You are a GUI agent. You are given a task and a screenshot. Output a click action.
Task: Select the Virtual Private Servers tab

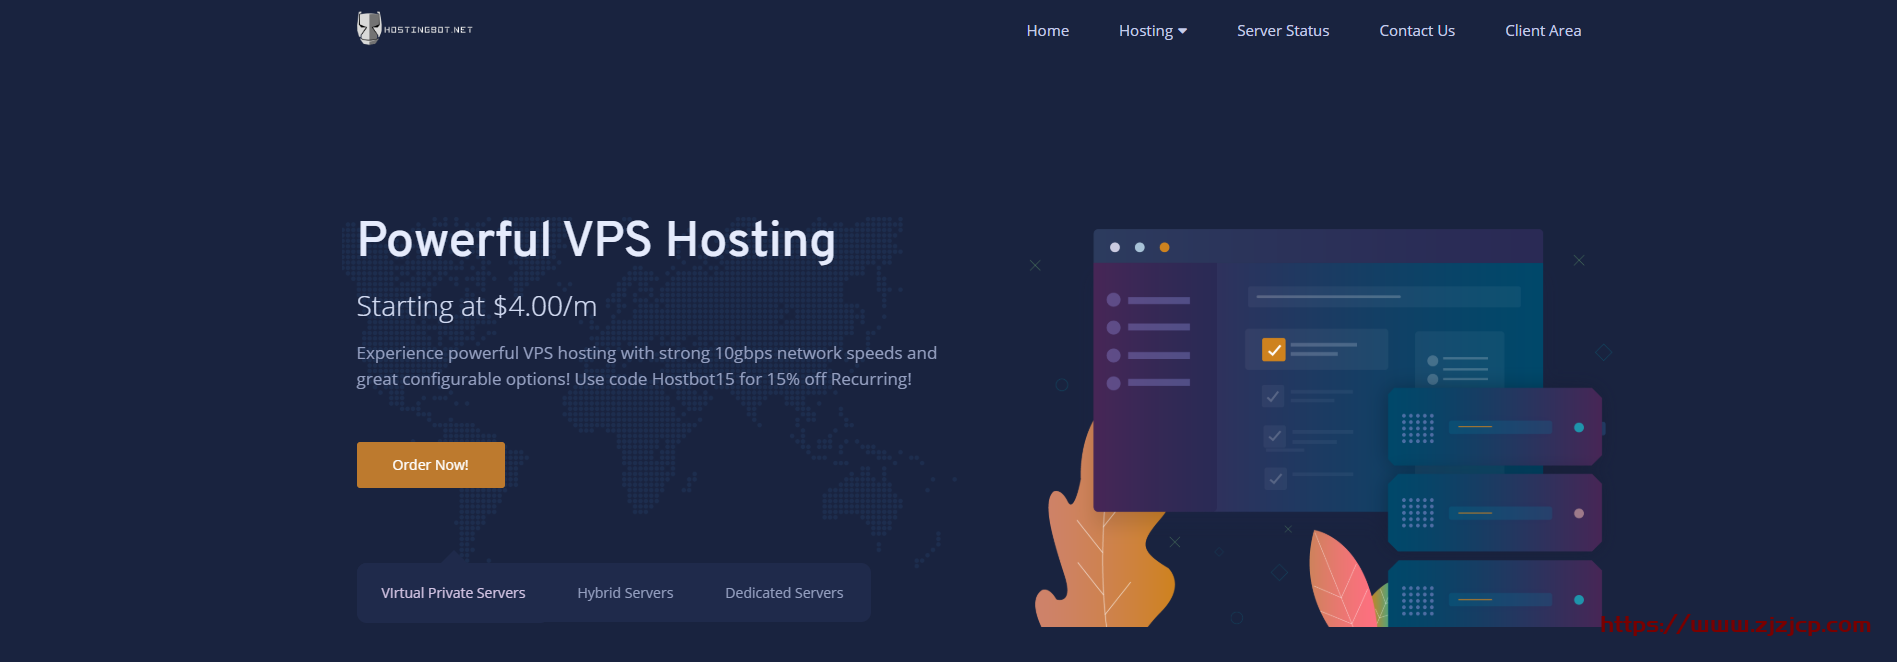click(453, 593)
